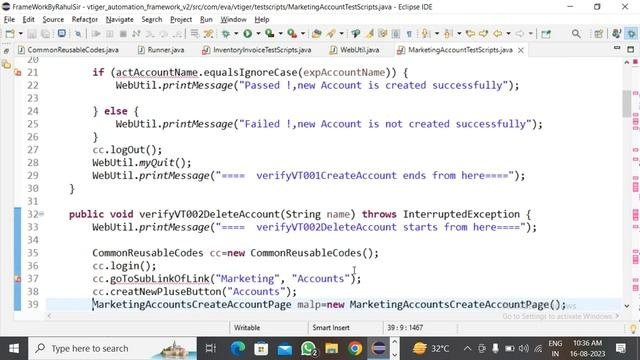Image resolution: width=640 pixels, height=360 pixels.
Task: Click the Suspend debug icon
Action: click(x=109, y=34)
